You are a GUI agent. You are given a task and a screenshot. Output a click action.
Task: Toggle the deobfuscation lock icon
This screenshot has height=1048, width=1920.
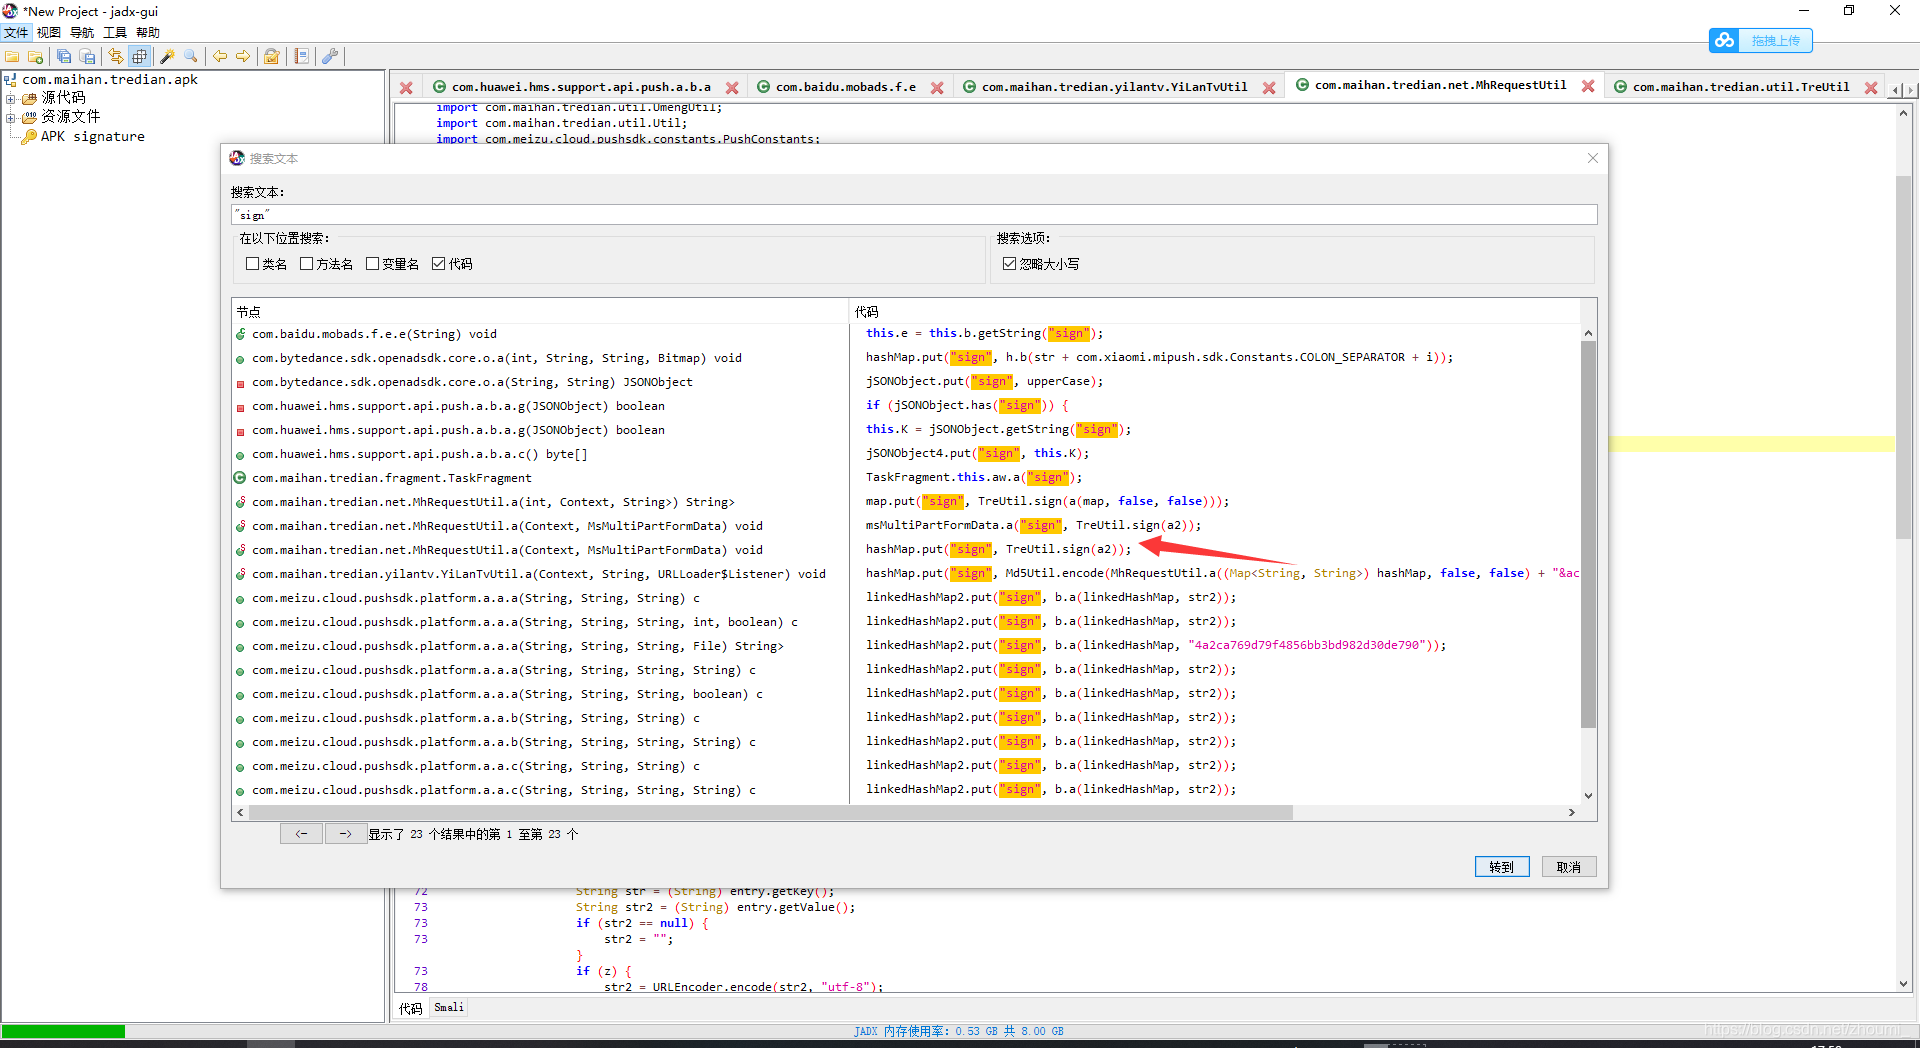pos(271,57)
